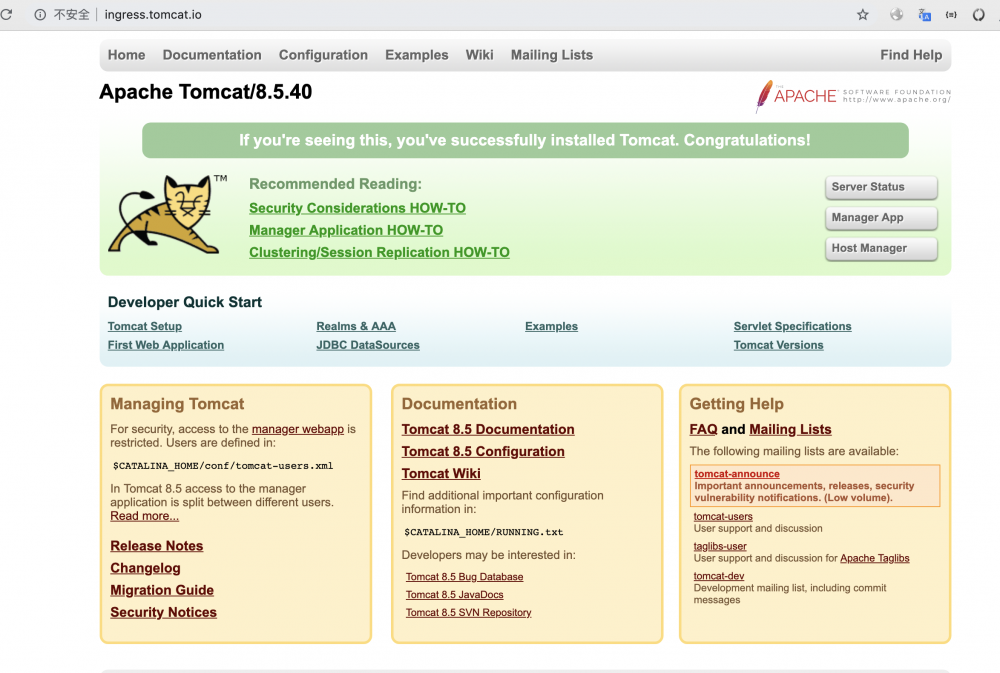Open the Realms & AAA link

(x=356, y=326)
